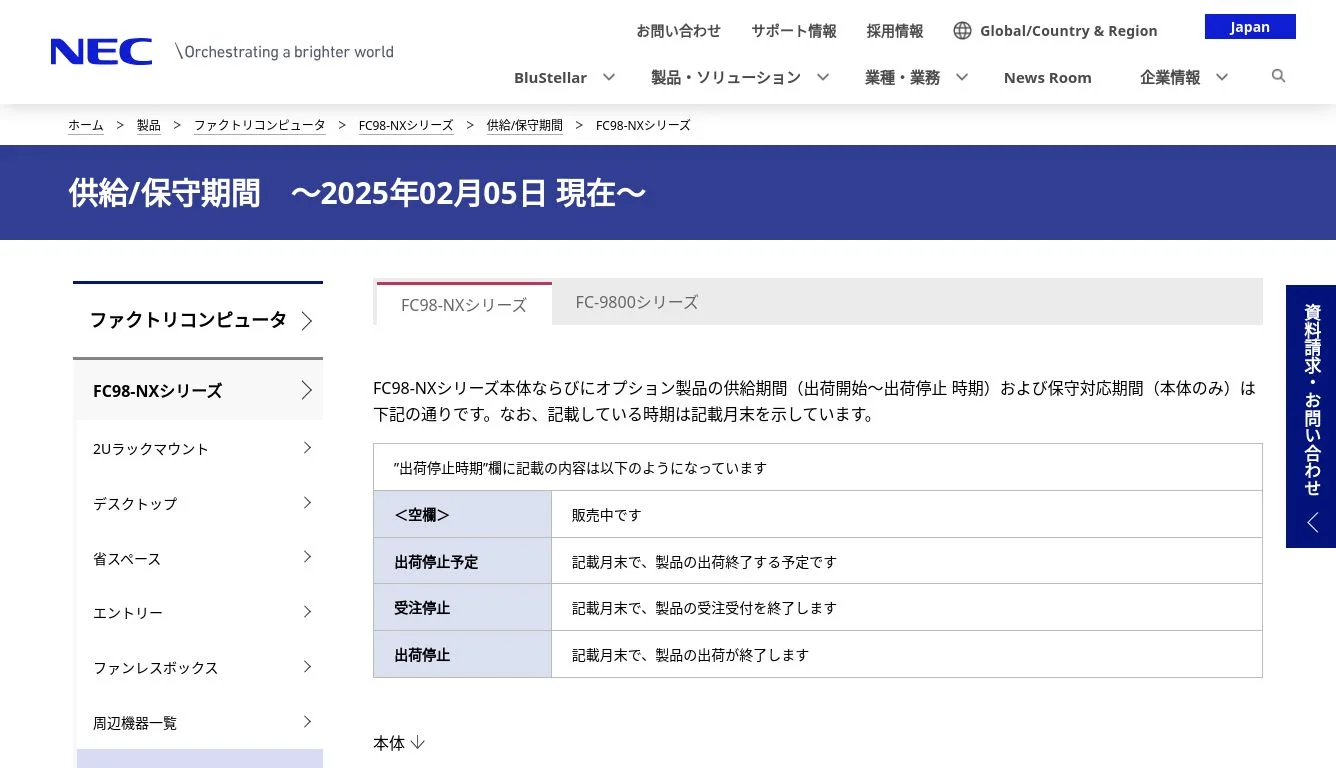This screenshot has width=1336, height=768.
Task: Click the chevron beside 周辺機器一覧
Action: coord(308,722)
